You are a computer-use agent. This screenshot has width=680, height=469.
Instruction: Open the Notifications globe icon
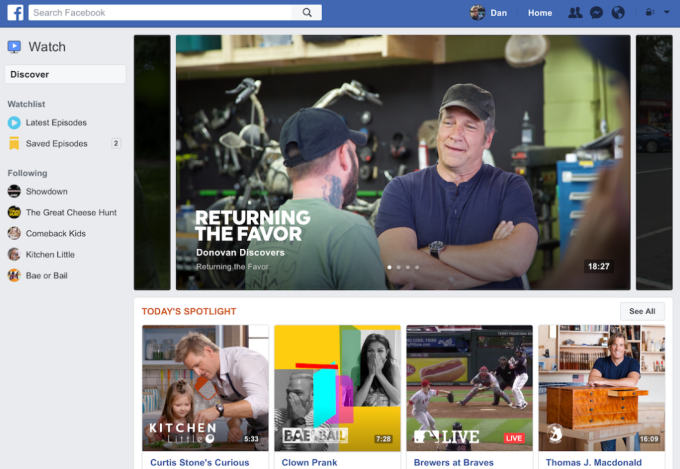tap(618, 13)
